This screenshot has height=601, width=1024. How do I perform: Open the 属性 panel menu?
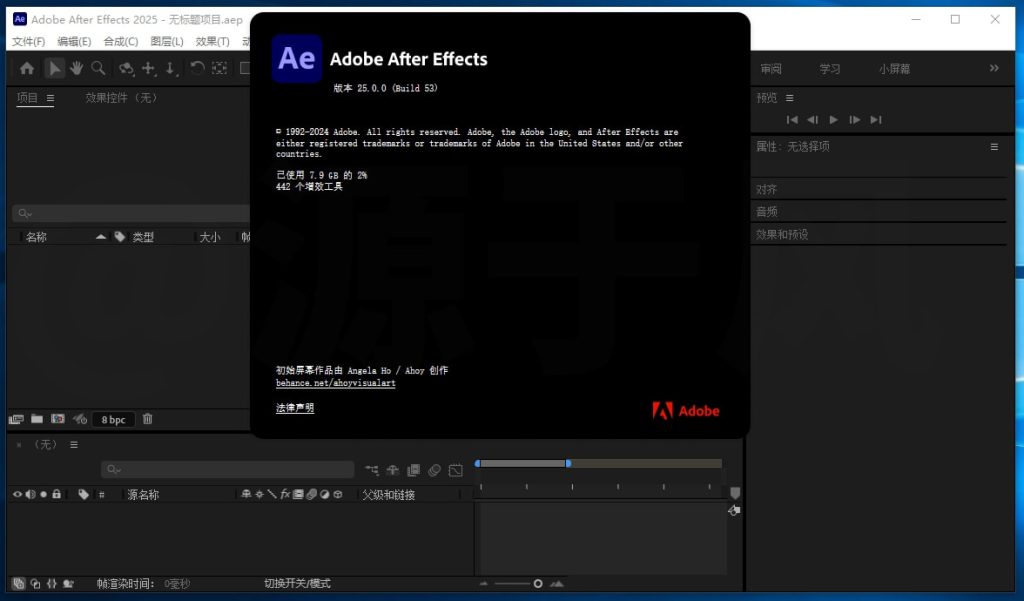point(994,147)
